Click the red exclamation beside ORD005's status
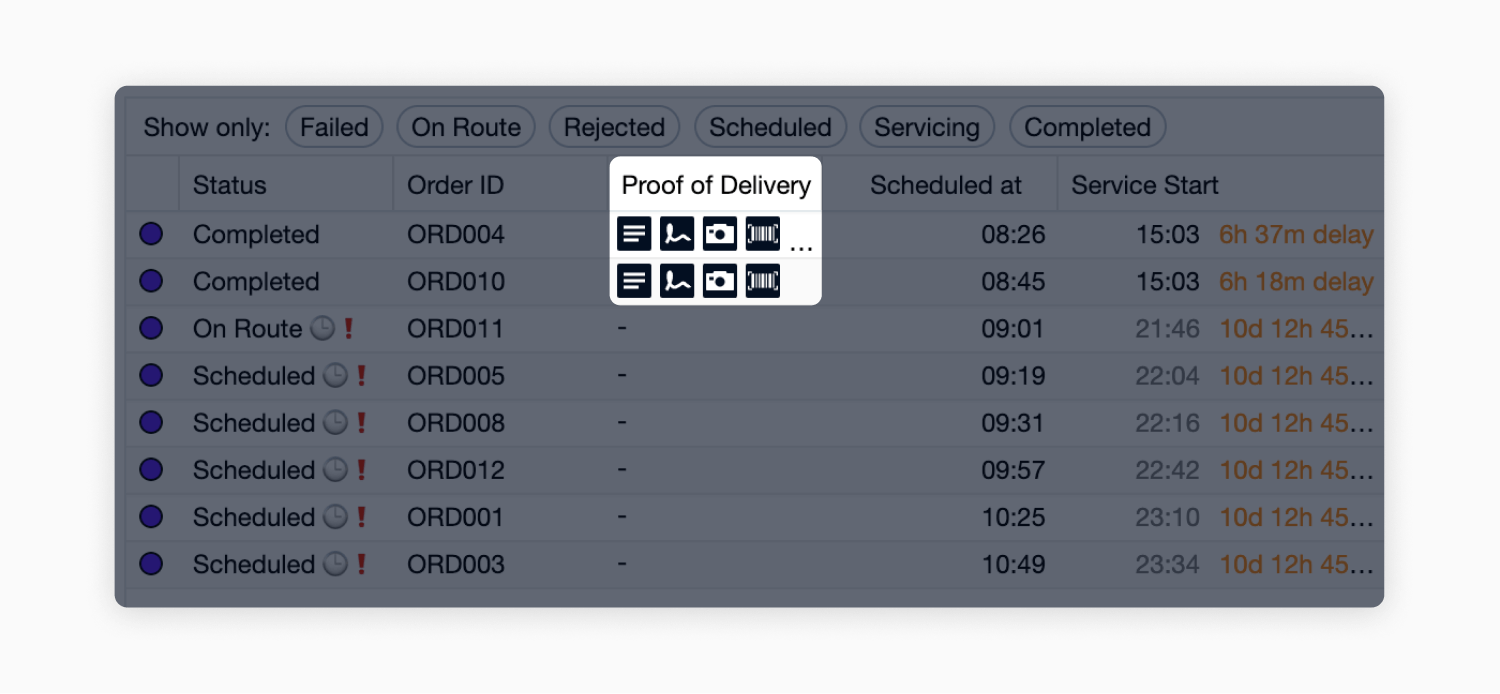This screenshot has width=1500, height=694. [360, 375]
